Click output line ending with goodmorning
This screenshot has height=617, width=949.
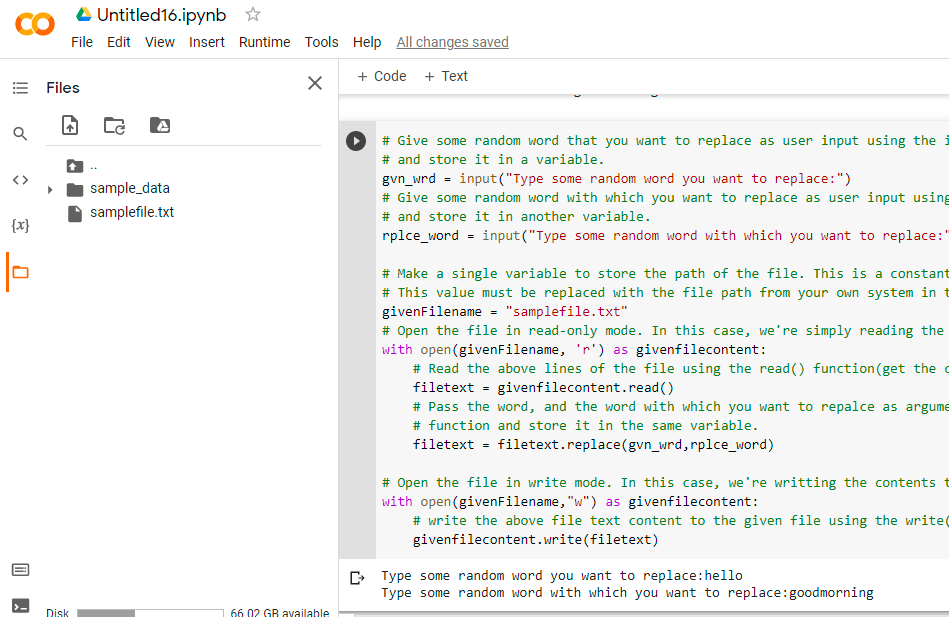click(x=627, y=592)
